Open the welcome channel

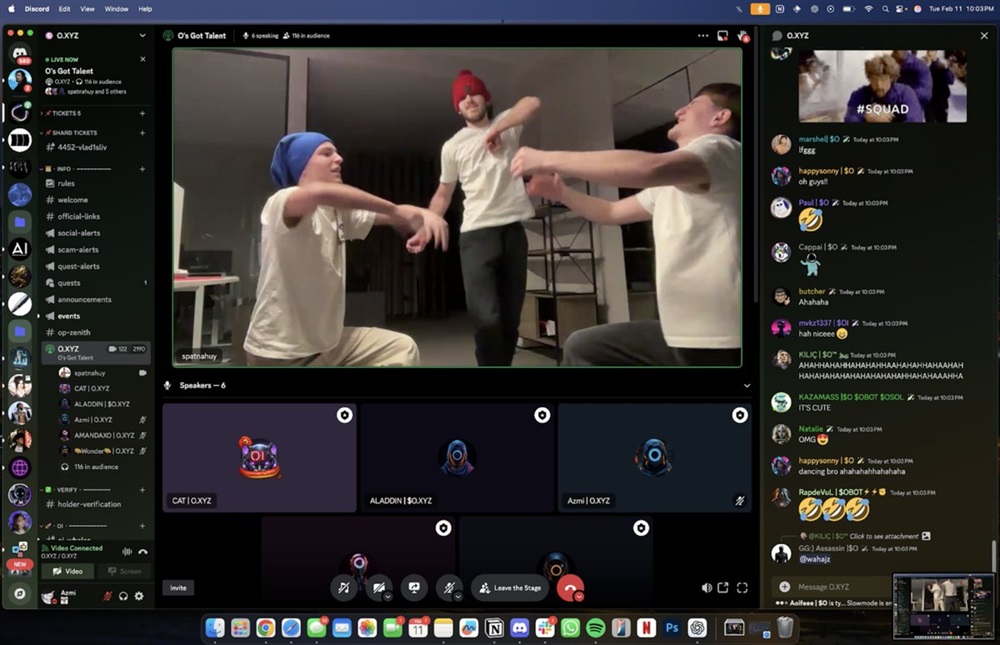(73, 200)
